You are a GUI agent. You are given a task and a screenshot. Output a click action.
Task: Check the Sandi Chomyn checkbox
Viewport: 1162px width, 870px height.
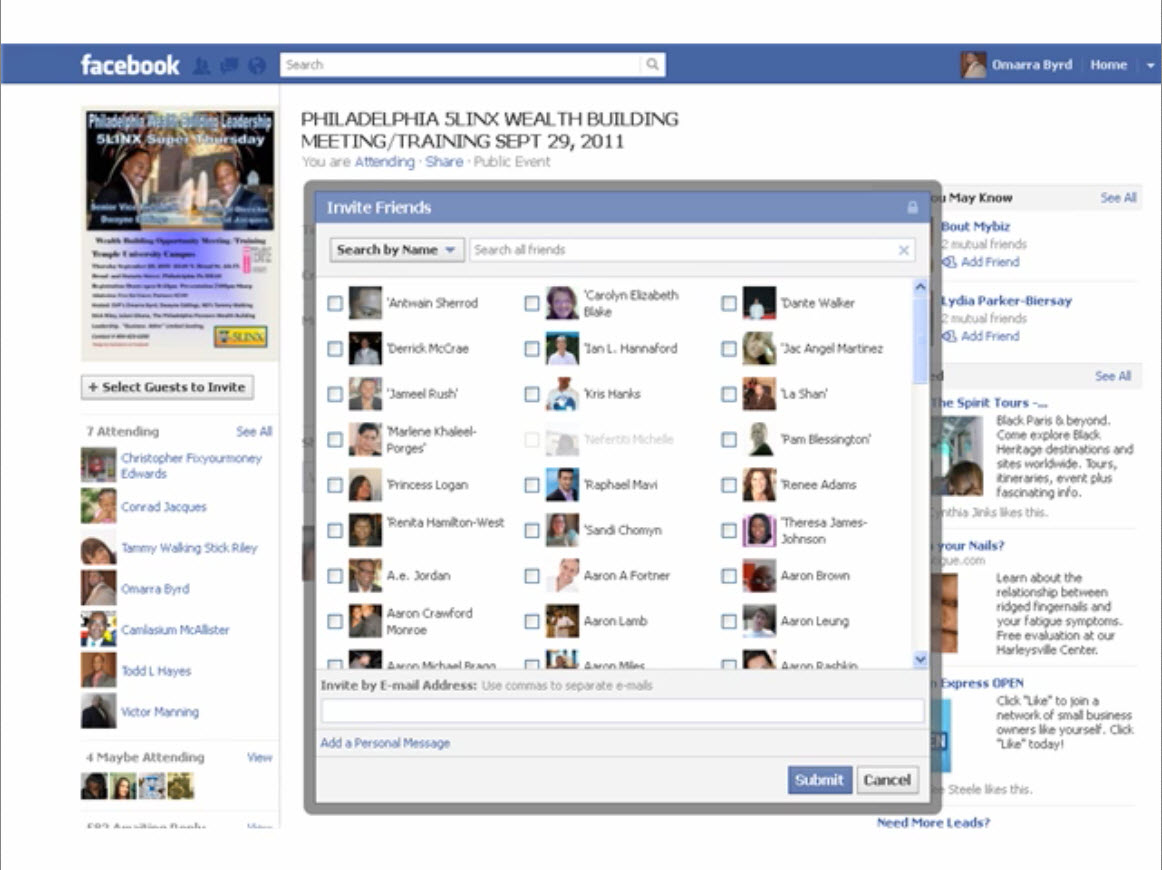[x=531, y=531]
